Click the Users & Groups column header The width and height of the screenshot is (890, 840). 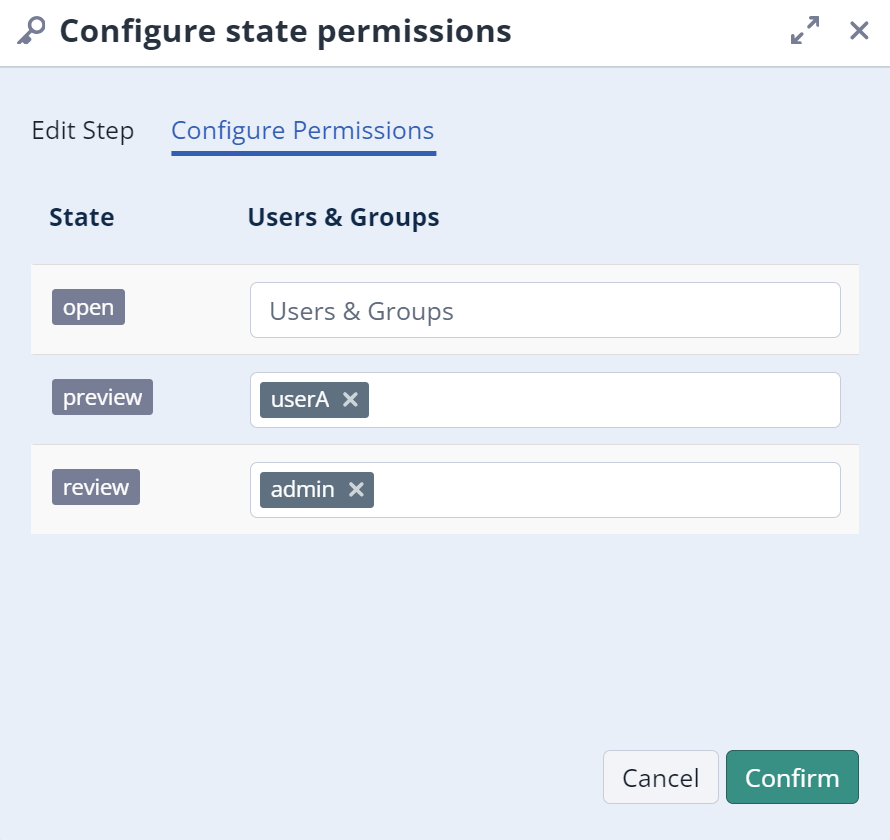[343, 217]
